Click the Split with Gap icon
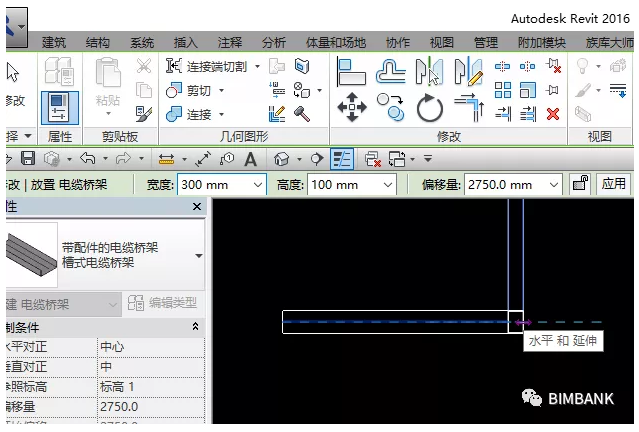The image size is (639, 432). pos(527,66)
